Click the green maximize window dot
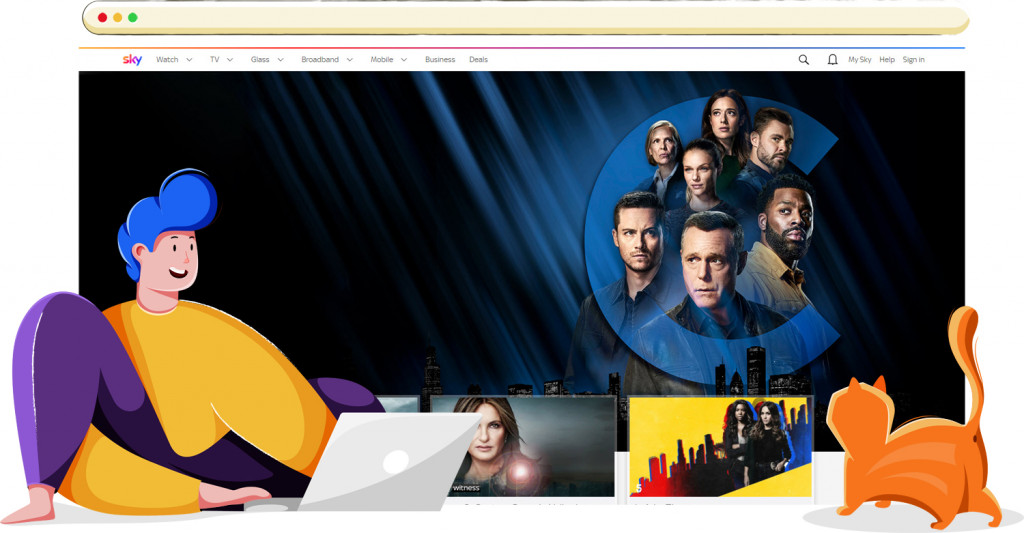 pos(133,18)
